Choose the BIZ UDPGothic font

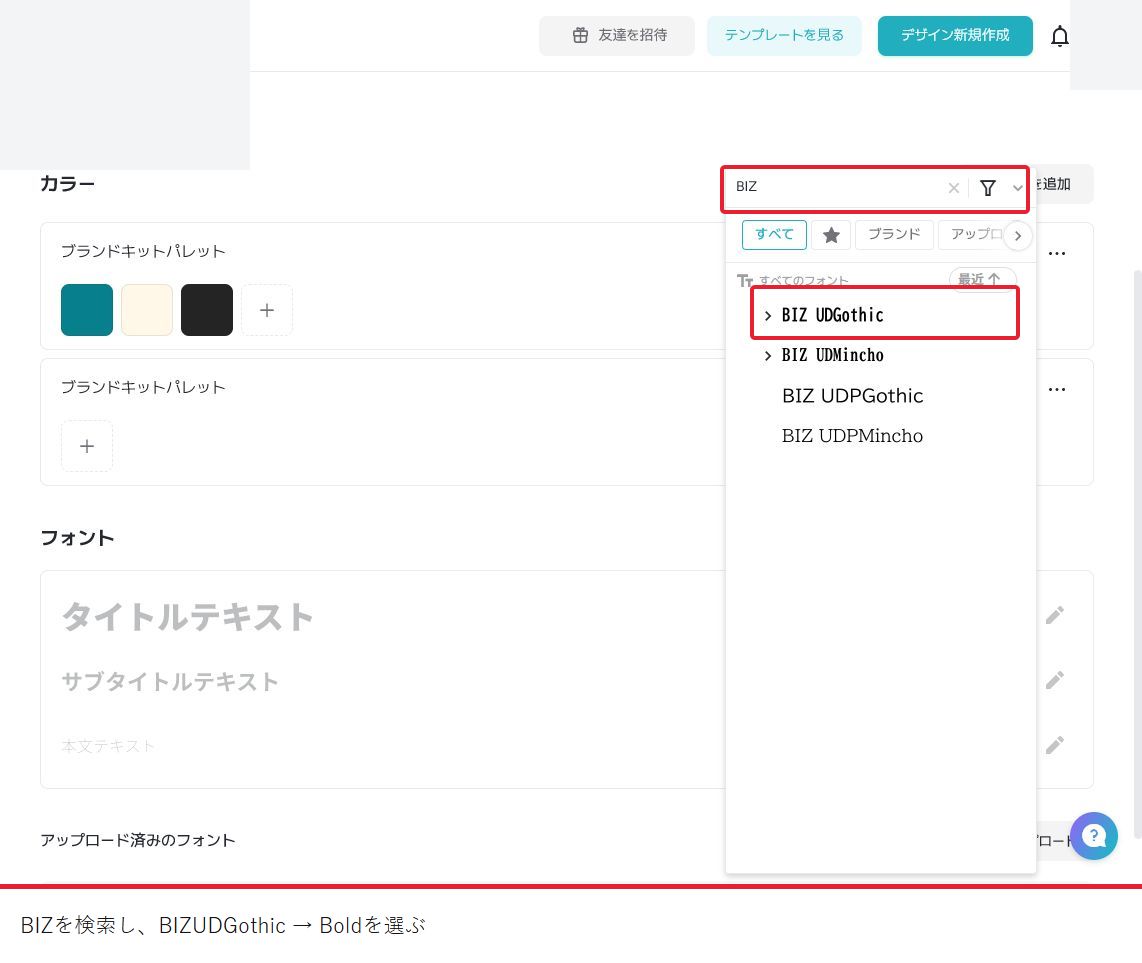pos(852,396)
